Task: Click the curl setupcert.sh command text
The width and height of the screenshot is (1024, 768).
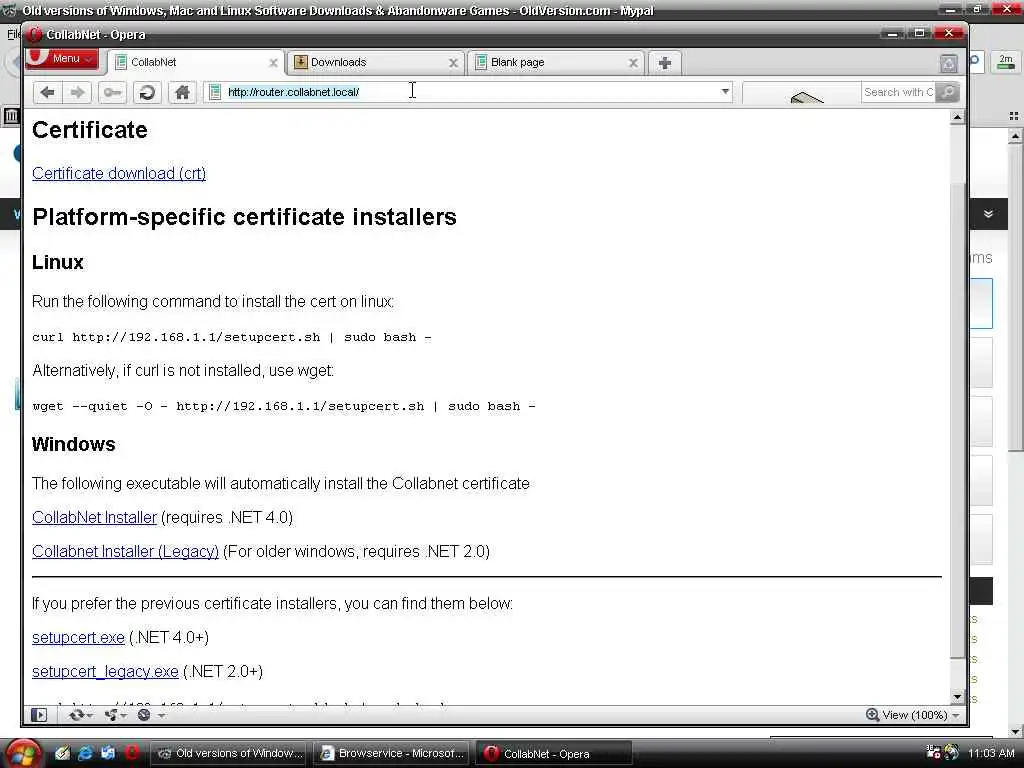Action: click(x=232, y=337)
